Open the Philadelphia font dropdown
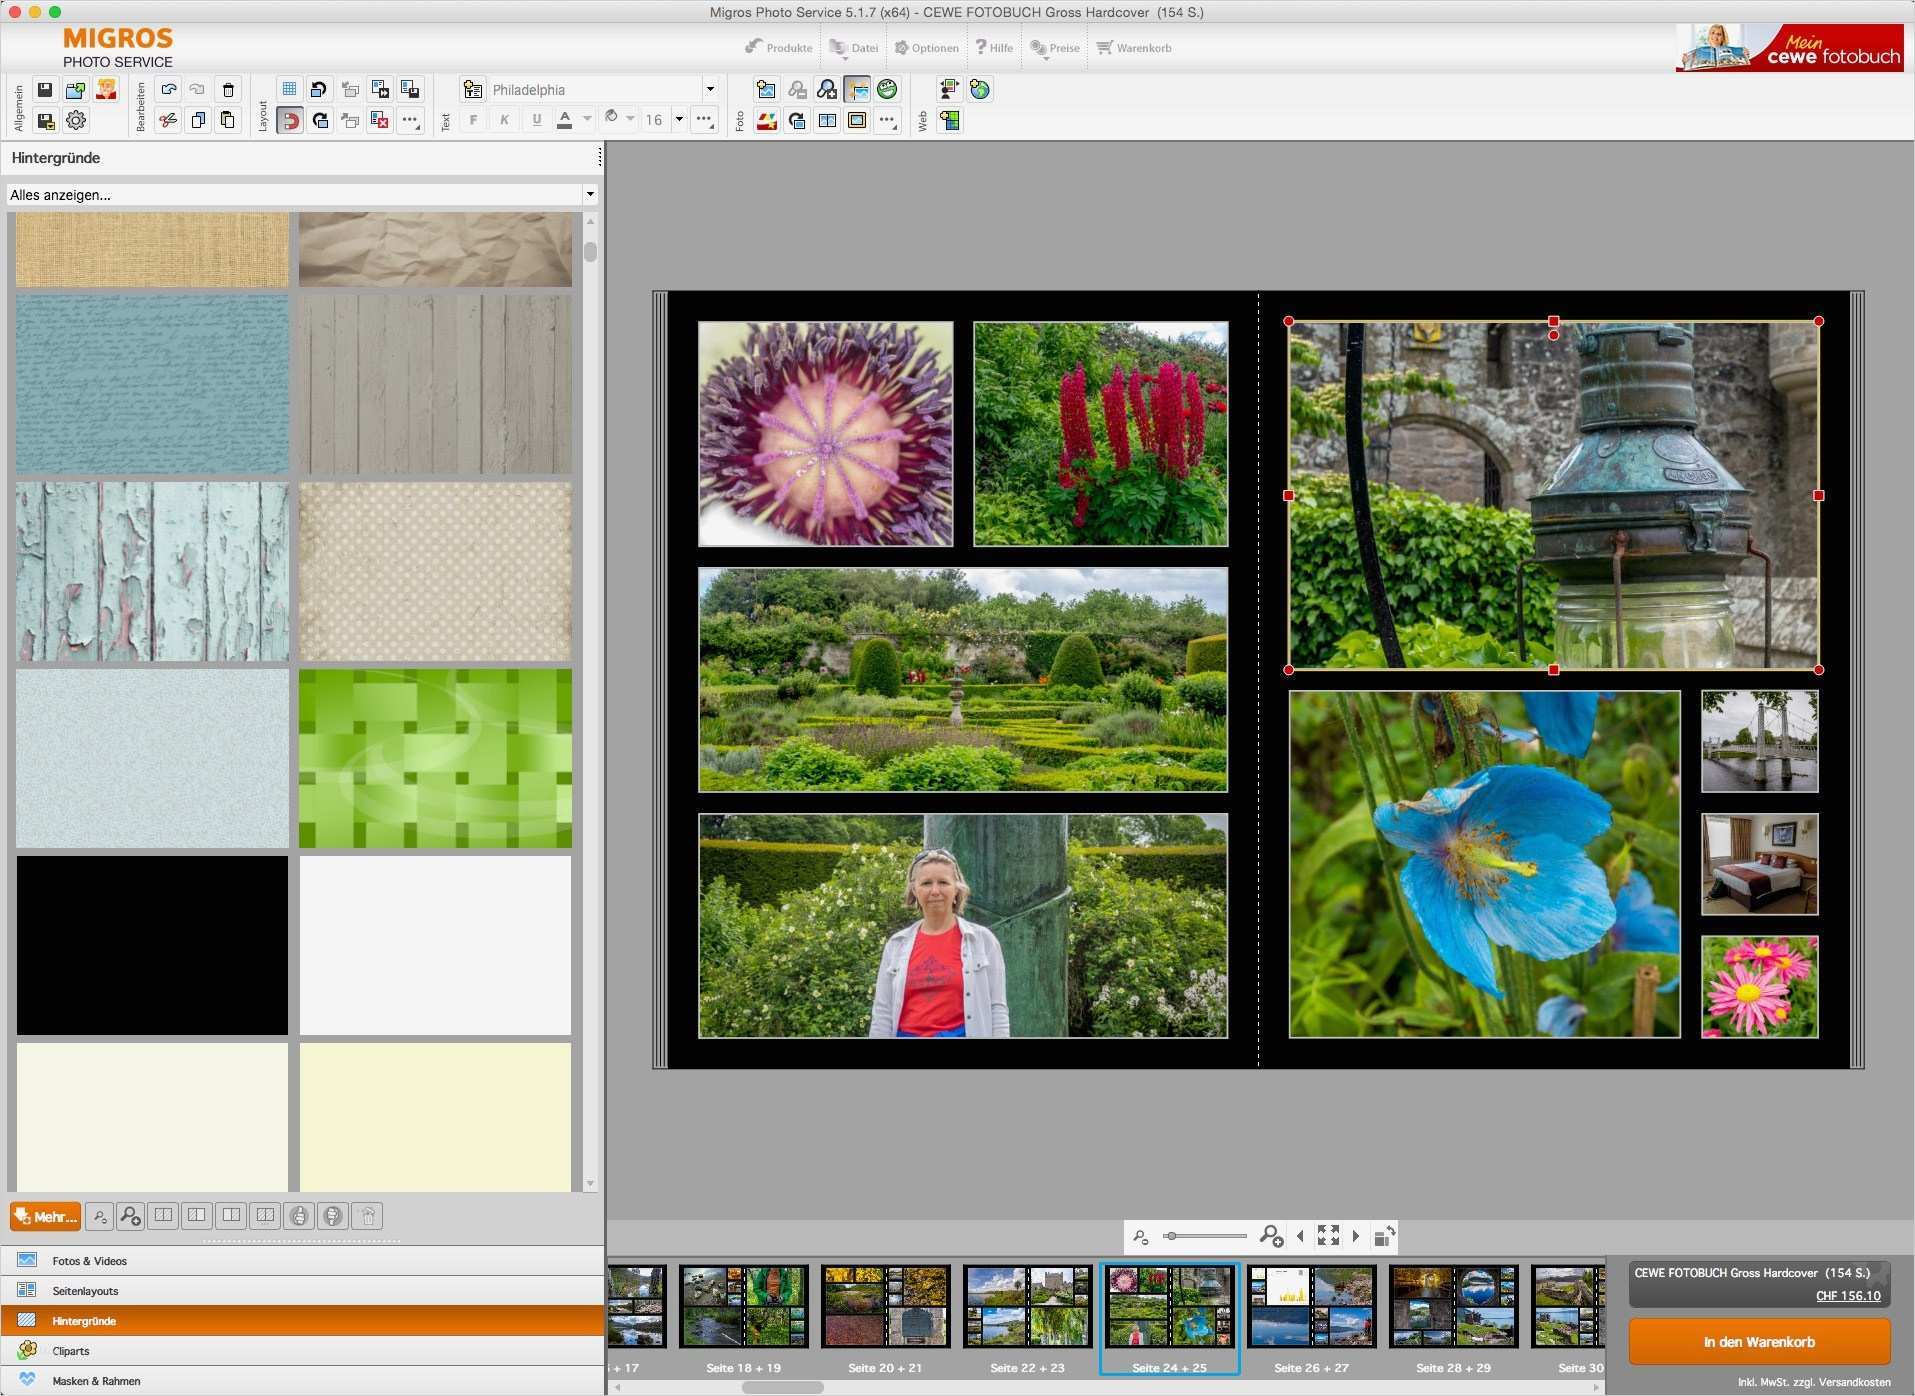Viewport: 1915px width, 1396px height. [710, 89]
